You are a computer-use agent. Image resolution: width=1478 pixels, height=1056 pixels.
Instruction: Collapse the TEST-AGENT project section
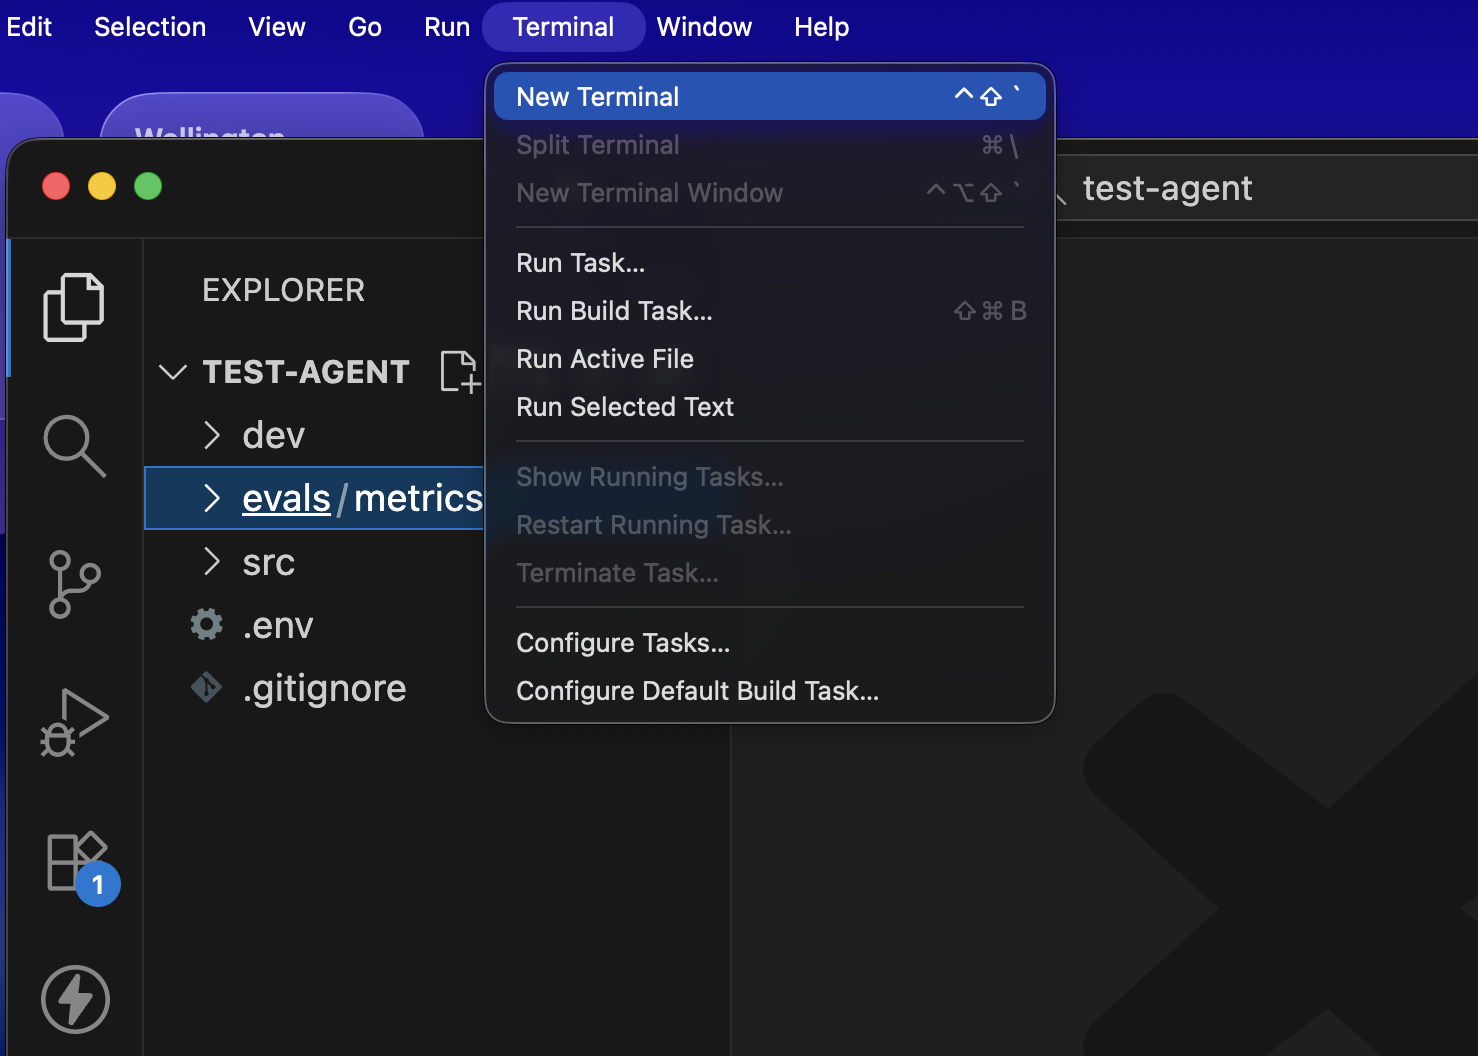(x=173, y=372)
